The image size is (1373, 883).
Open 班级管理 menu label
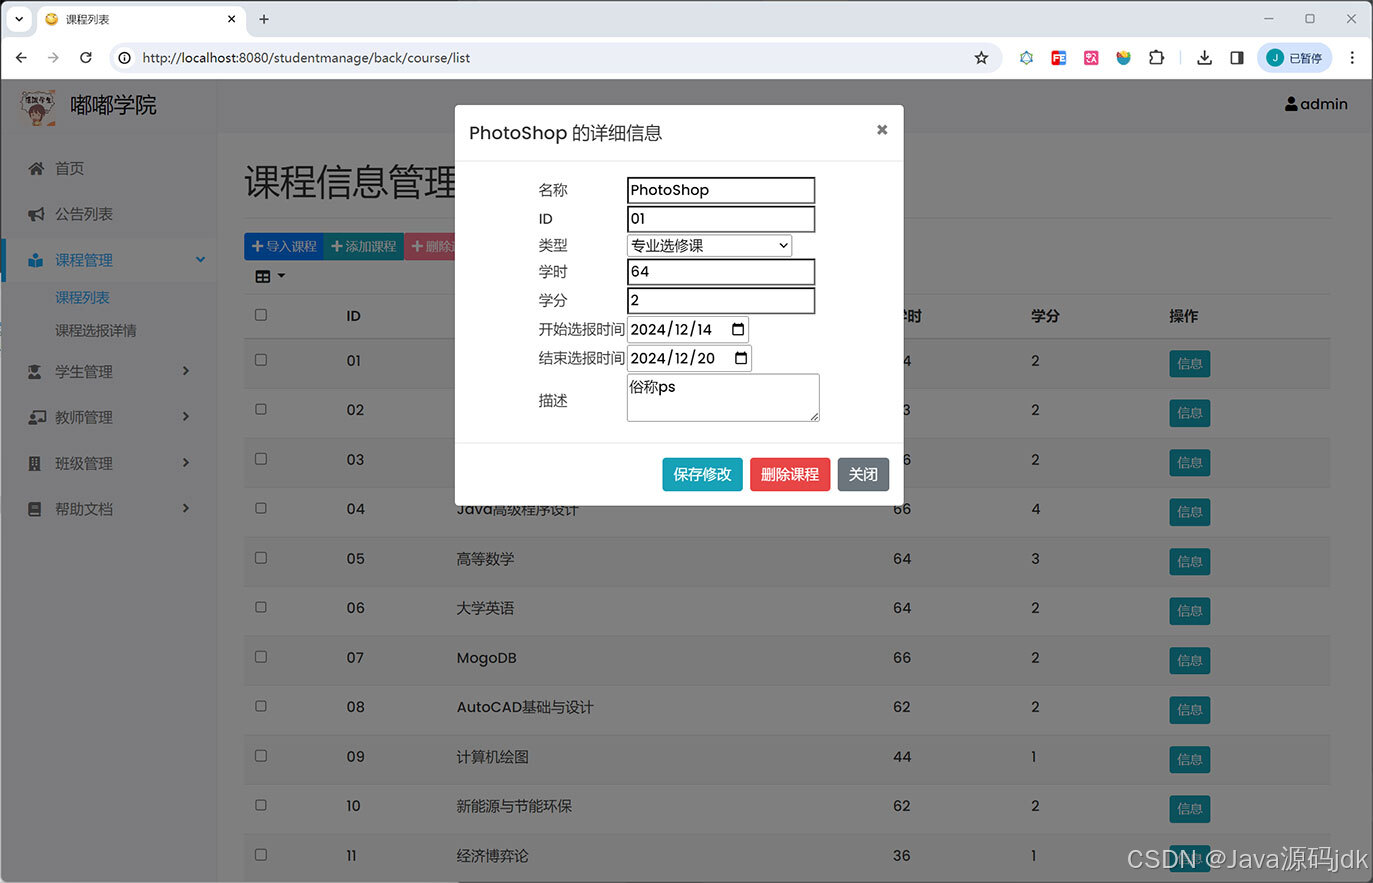point(84,464)
